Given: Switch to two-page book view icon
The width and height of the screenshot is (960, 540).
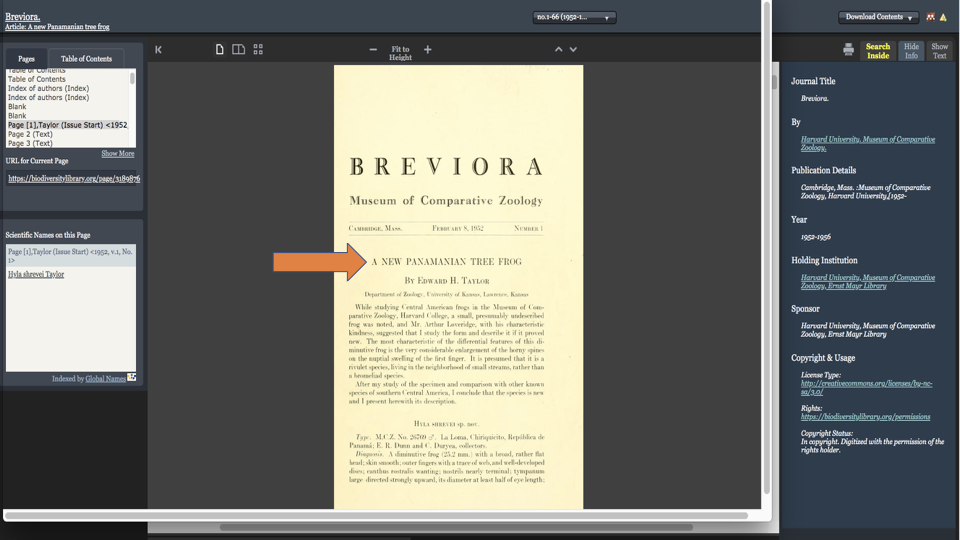Looking at the screenshot, I should [238, 49].
